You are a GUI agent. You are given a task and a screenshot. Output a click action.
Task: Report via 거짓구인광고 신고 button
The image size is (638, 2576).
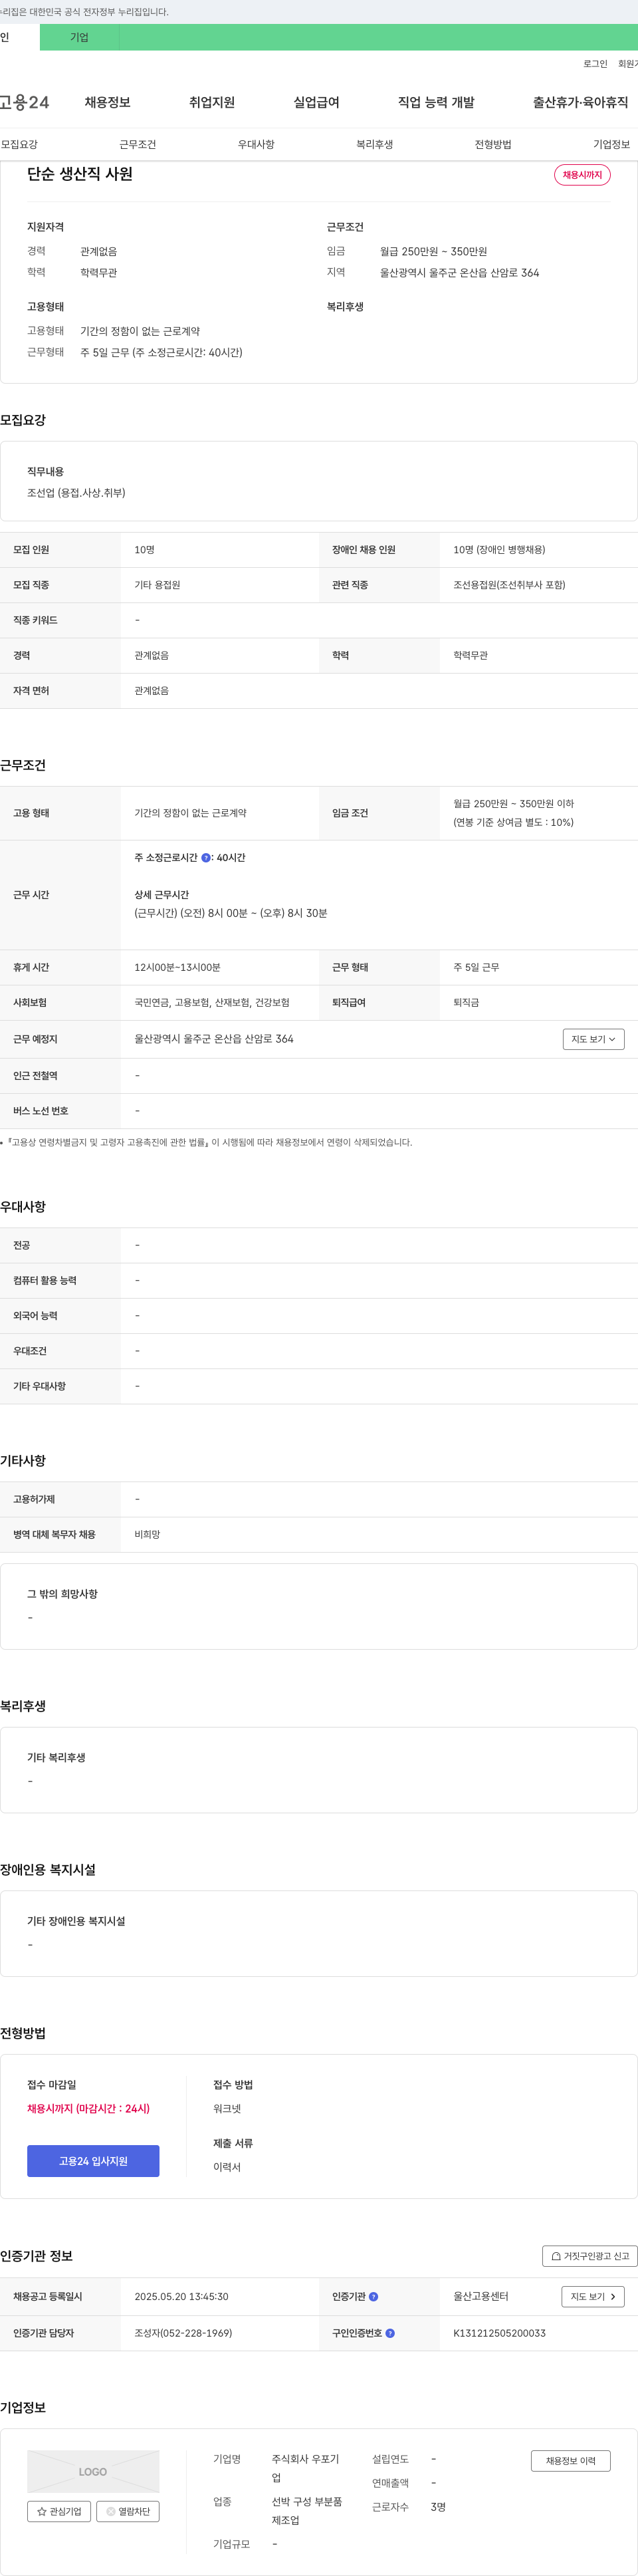(x=590, y=2256)
